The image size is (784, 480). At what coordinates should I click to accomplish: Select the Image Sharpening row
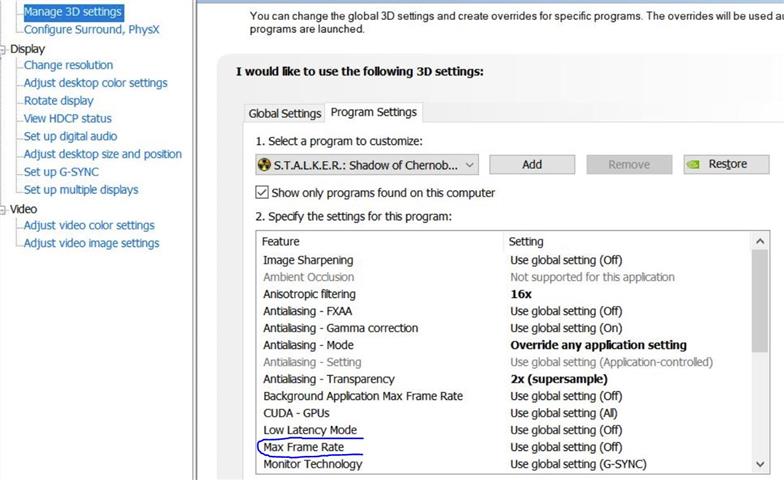pyautogui.click(x=504, y=260)
